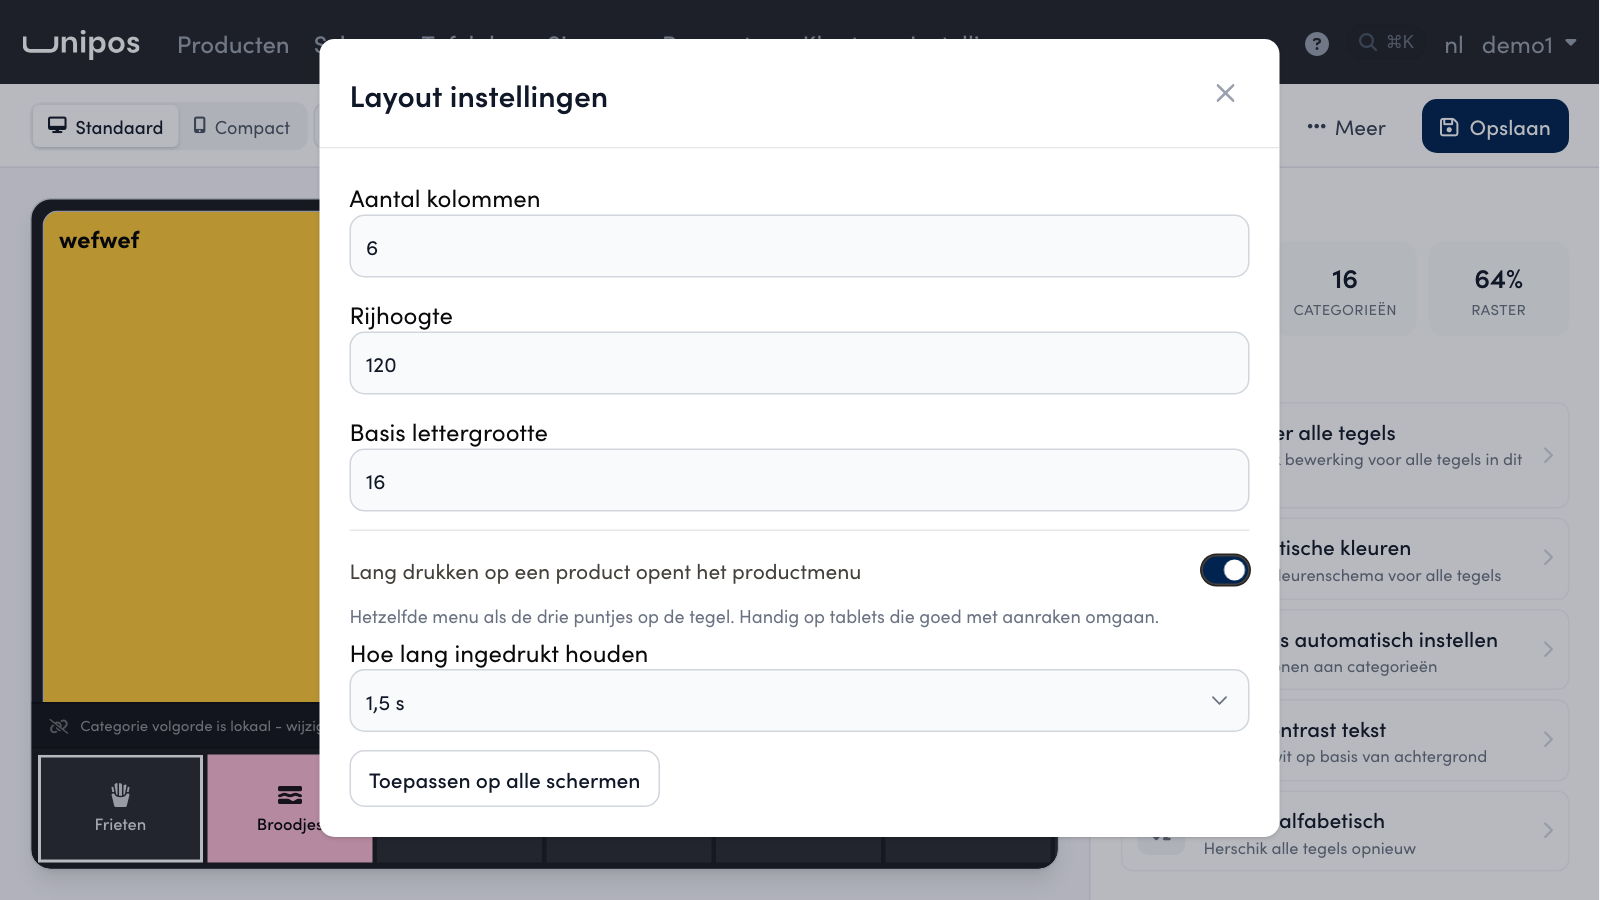Select the Frieten category tile
This screenshot has height=900, width=1600.
(x=120, y=808)
